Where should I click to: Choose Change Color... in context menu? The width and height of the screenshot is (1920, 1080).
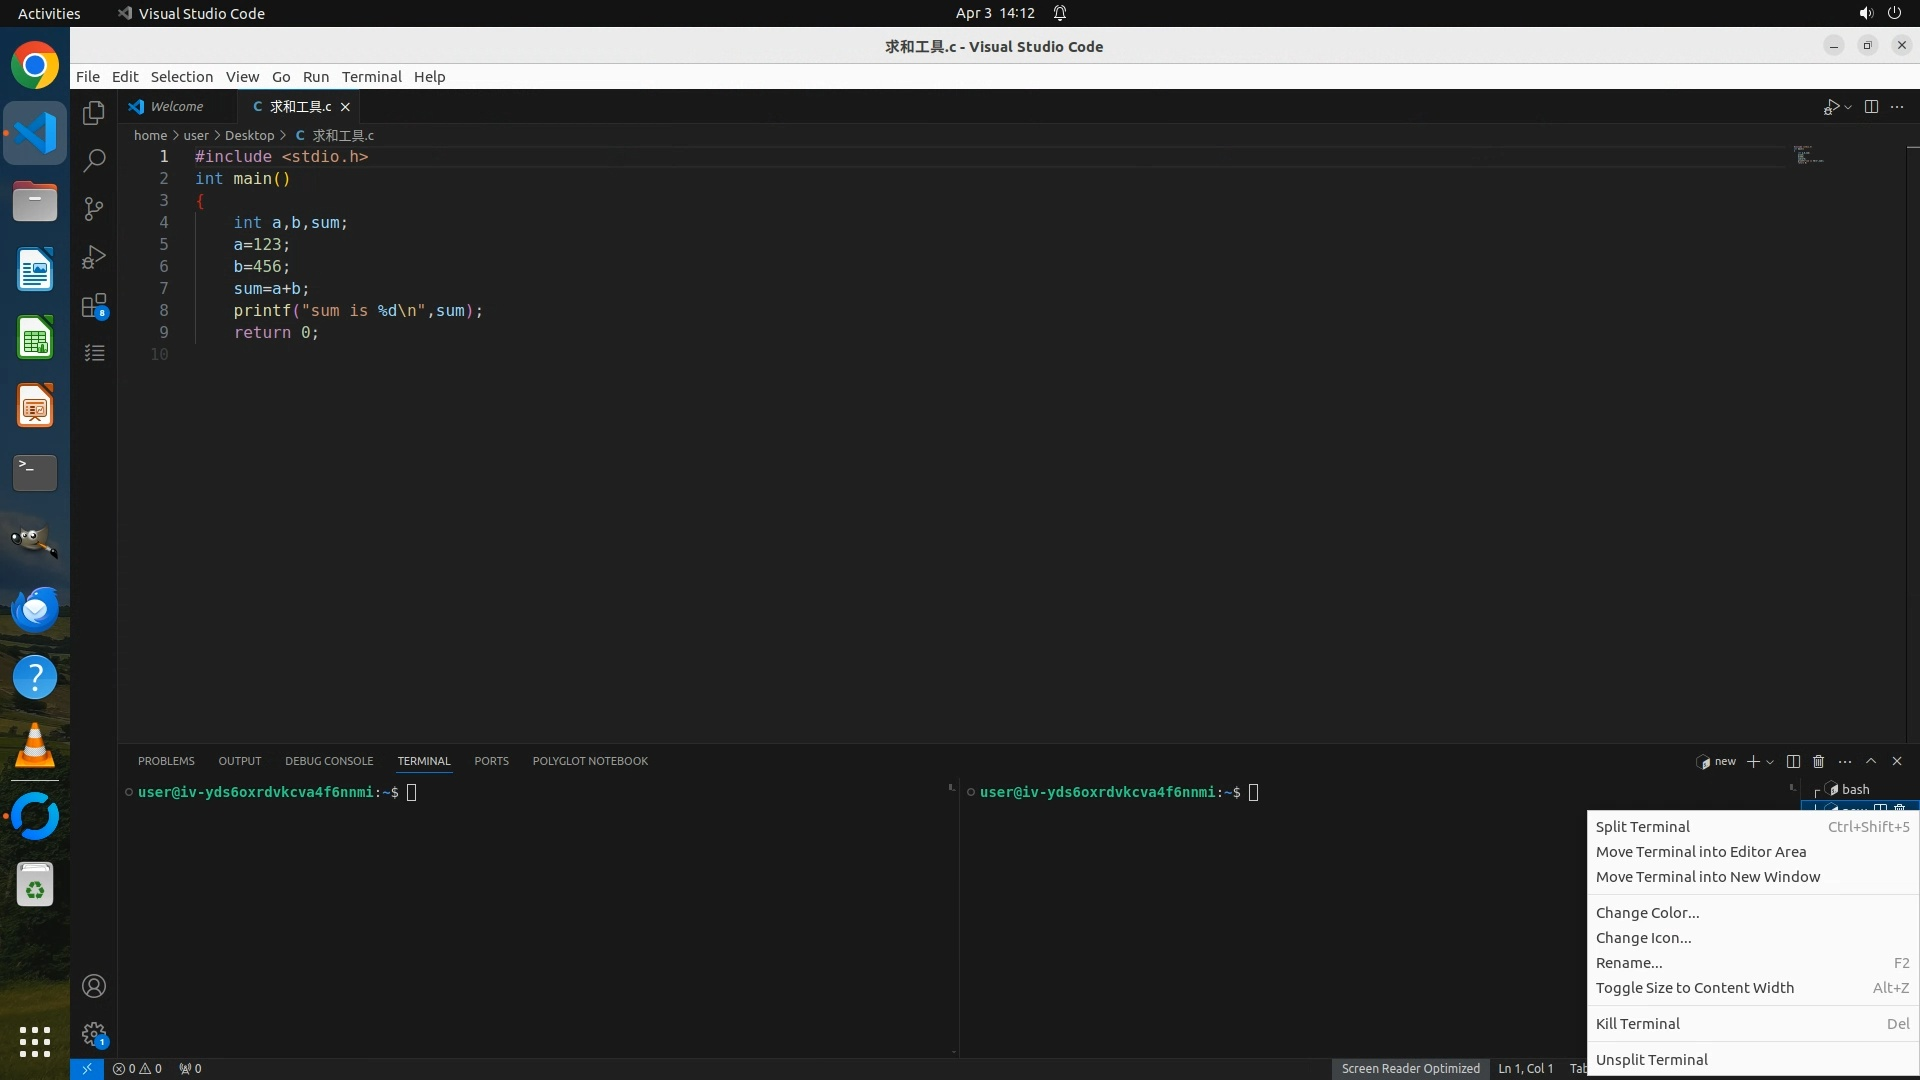(x=1647, y=913)
